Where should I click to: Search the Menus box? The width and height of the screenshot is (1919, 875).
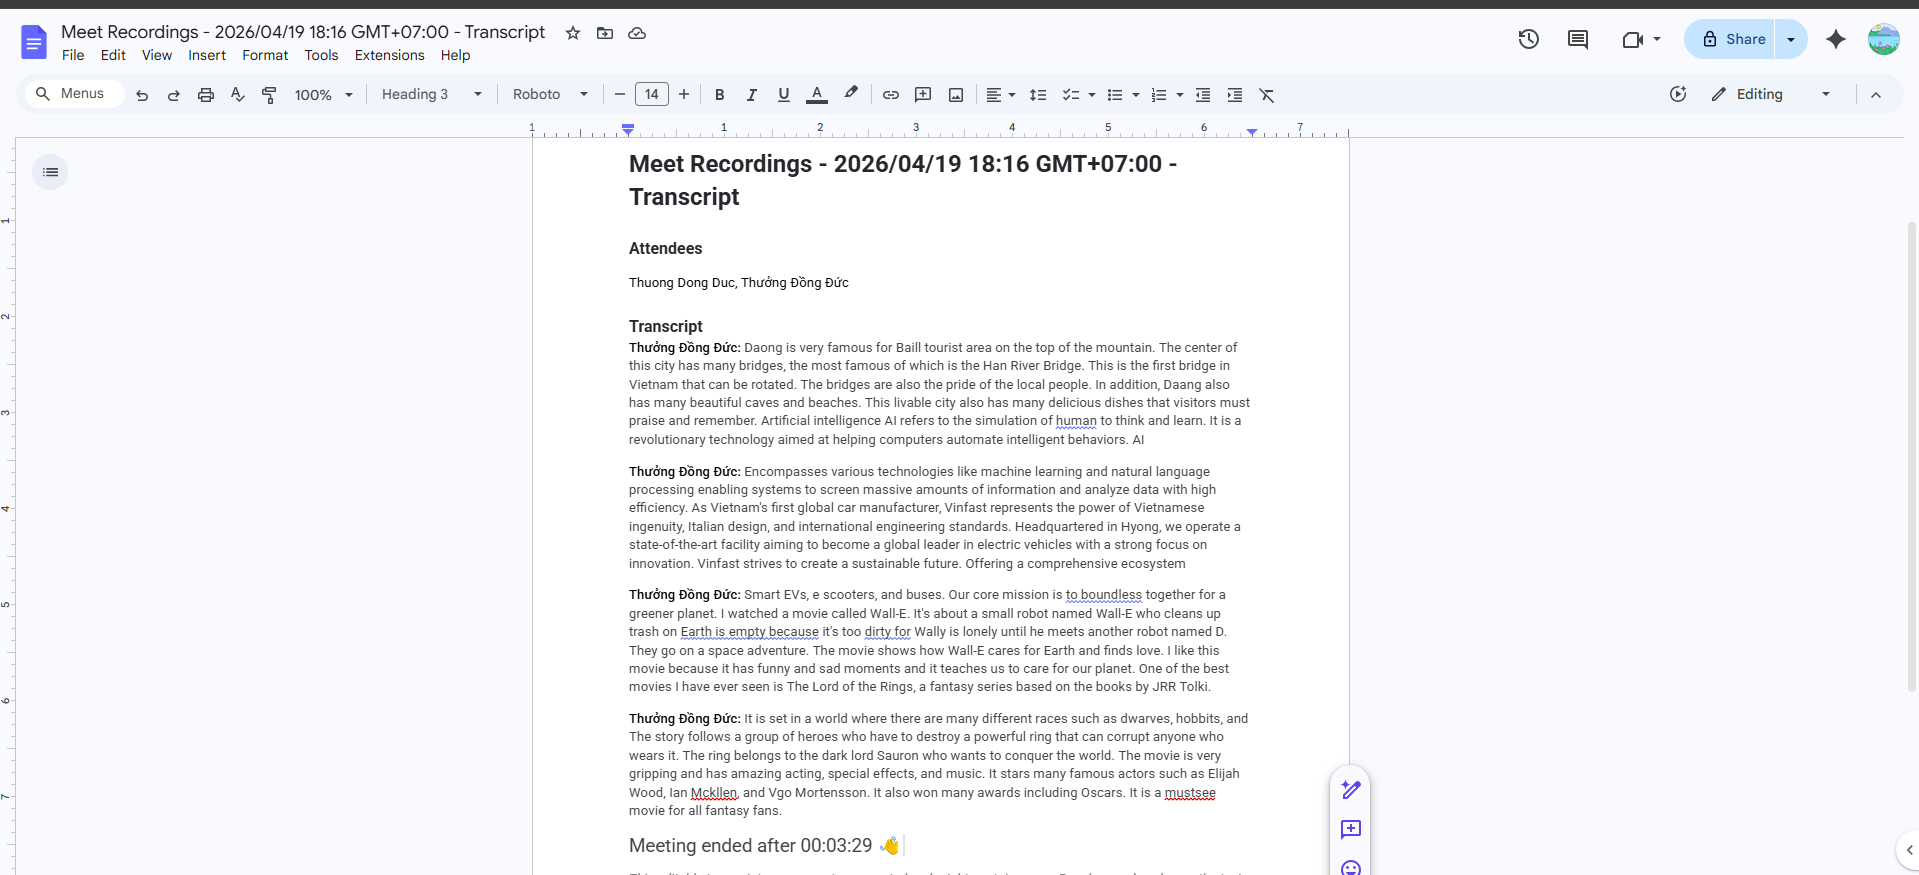74,94
